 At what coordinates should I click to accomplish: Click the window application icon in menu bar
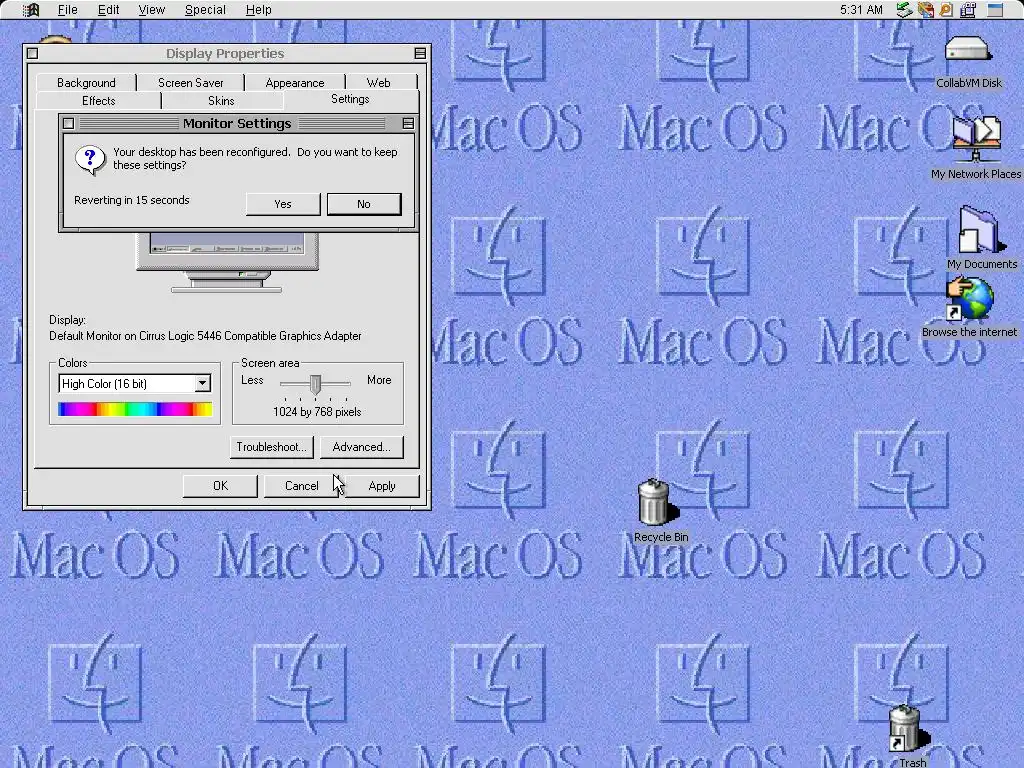pyautogui.click(x=995, y=10)
